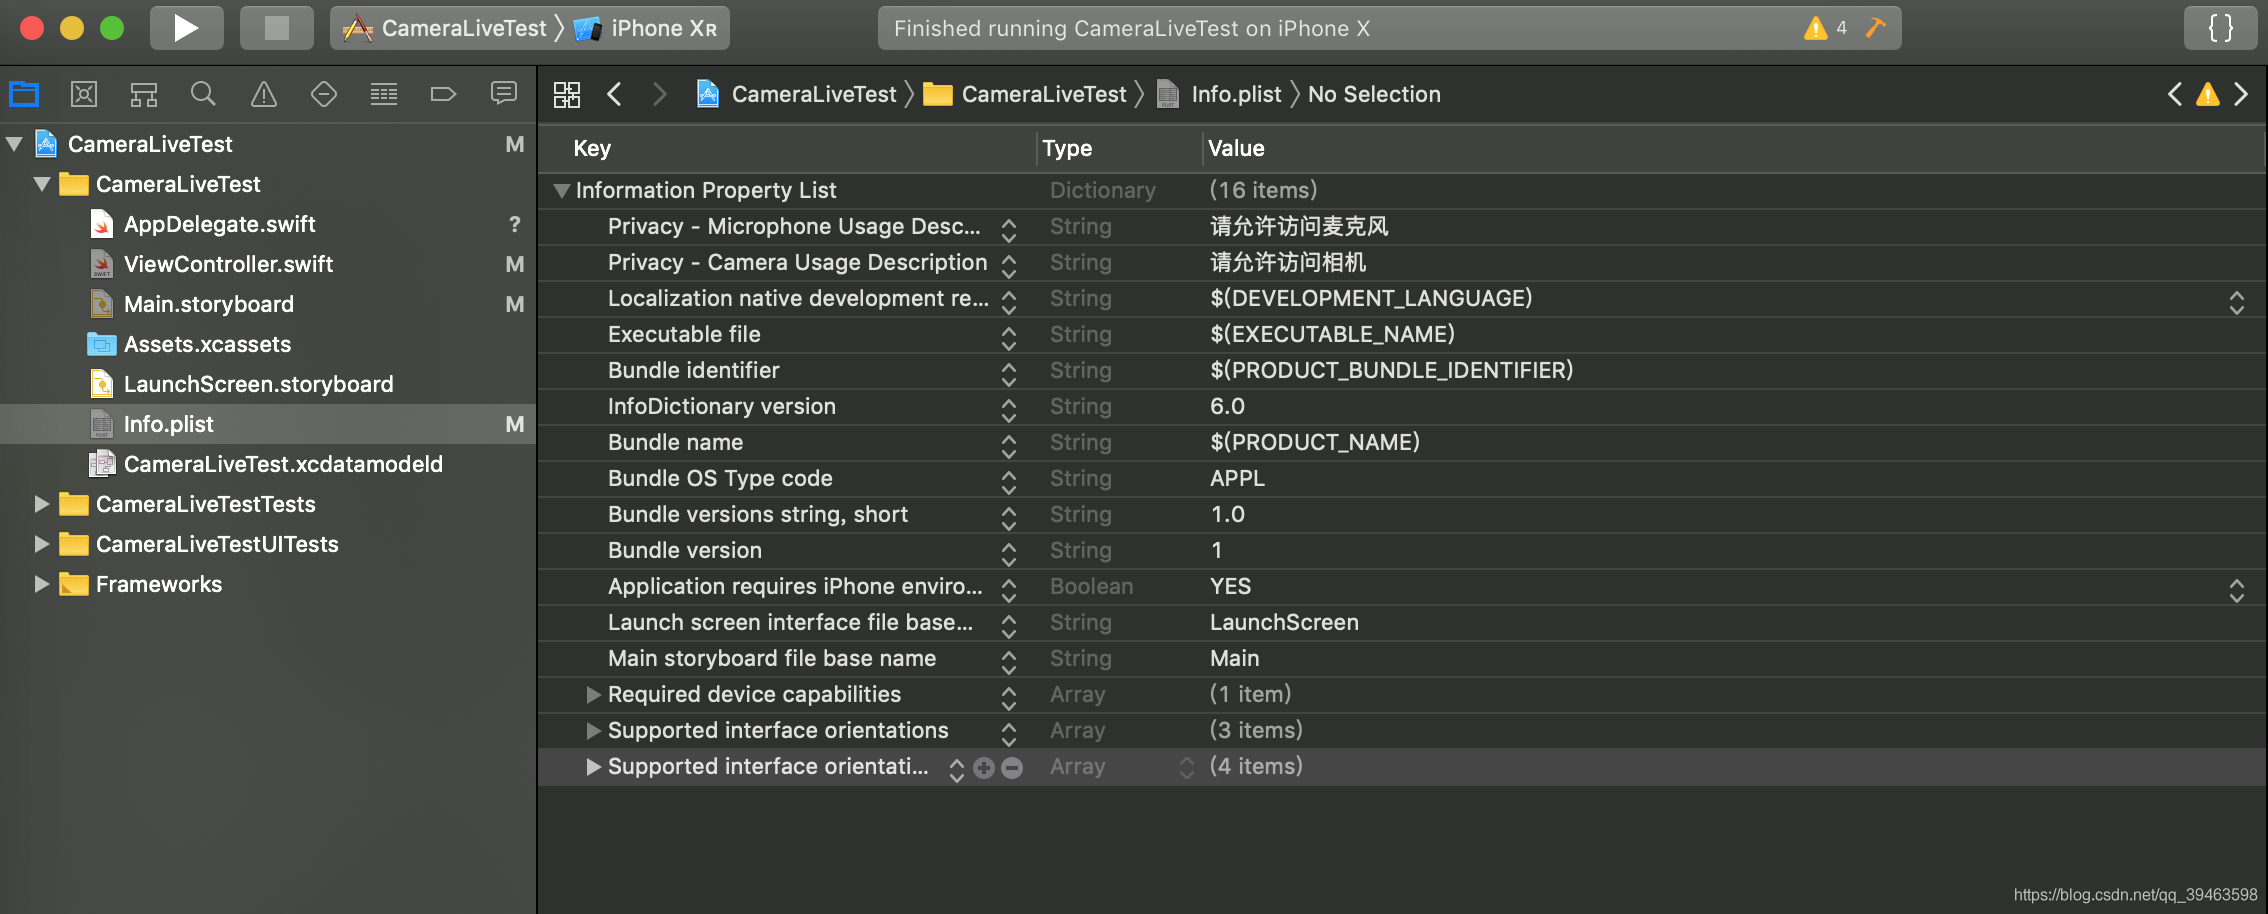Select the Bundle name row
This screenshot has width=2268, height=914.
(x=1402, y=442)
